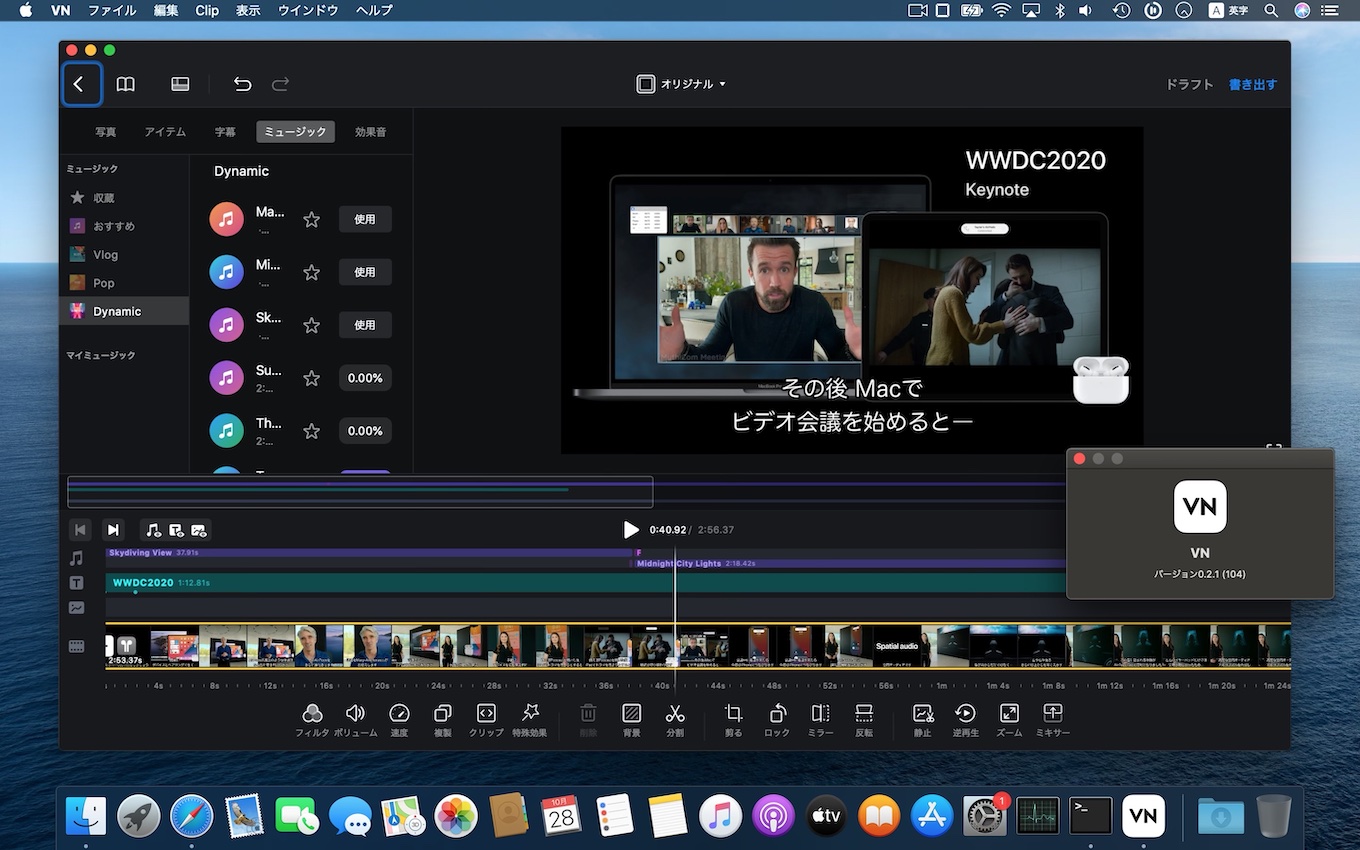
Task: Favorite the Skydiving track with its star
Action: point(311,325)
